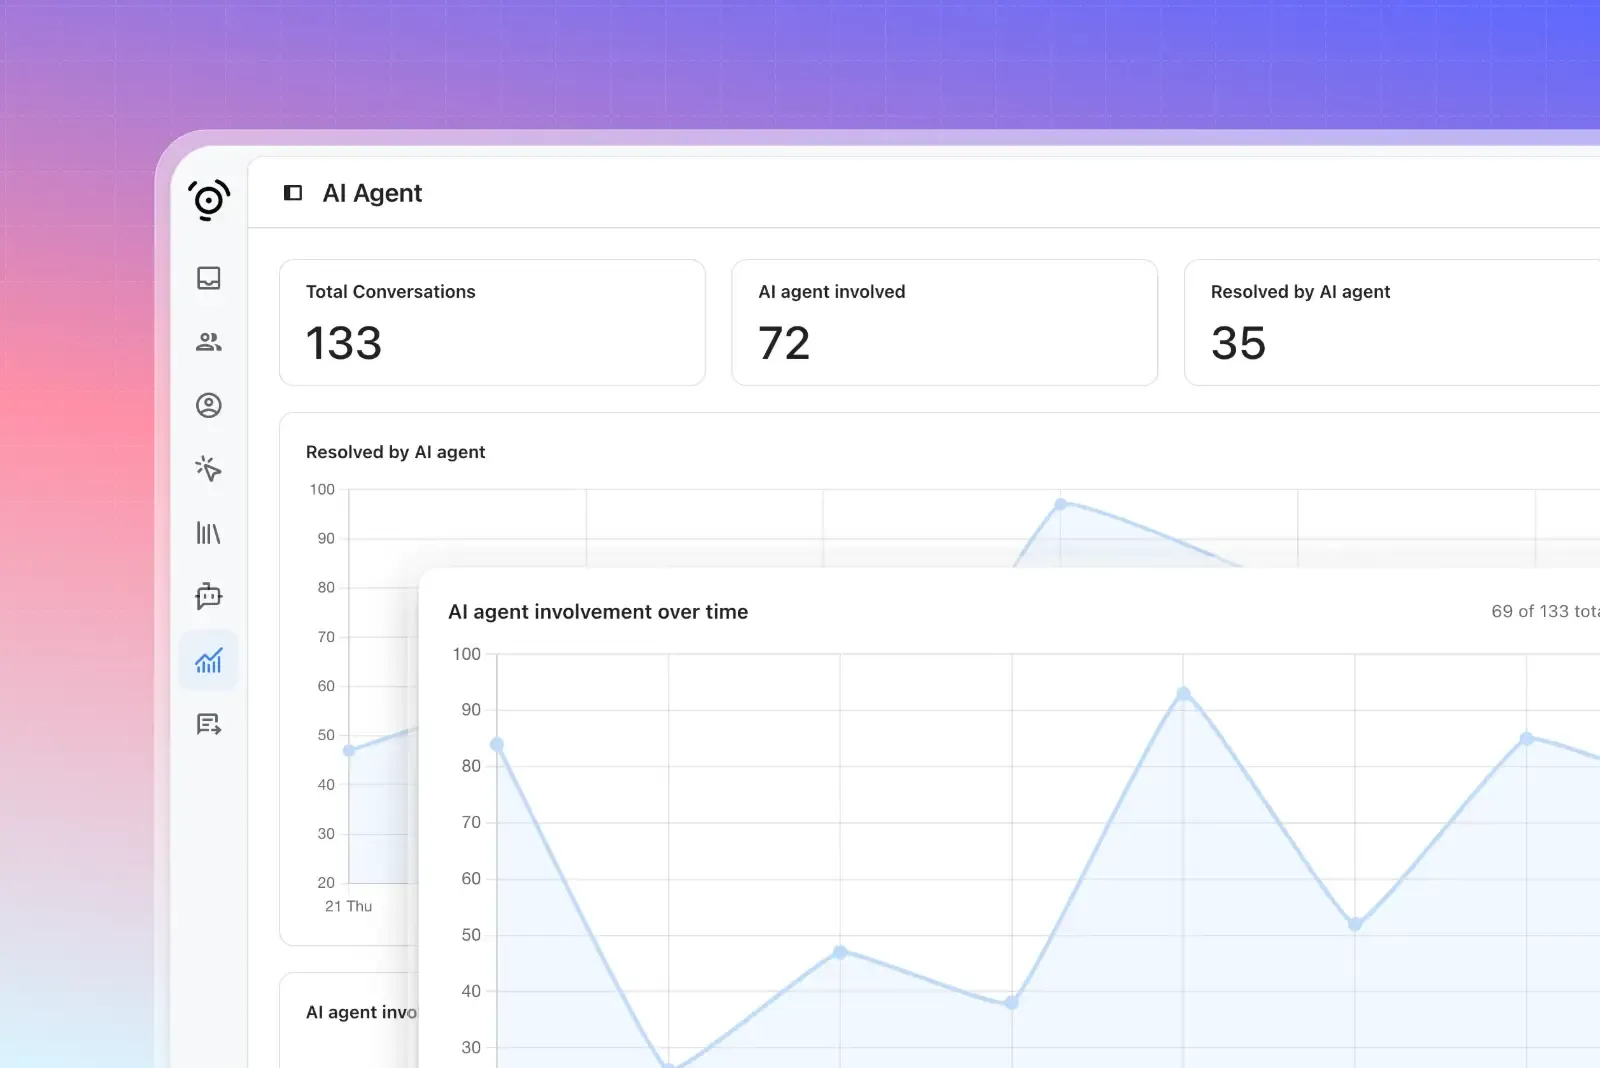Click the data point near 38 on involvement chart
Viewport: 1600px width, 1068px height.
(1012, 1002)
